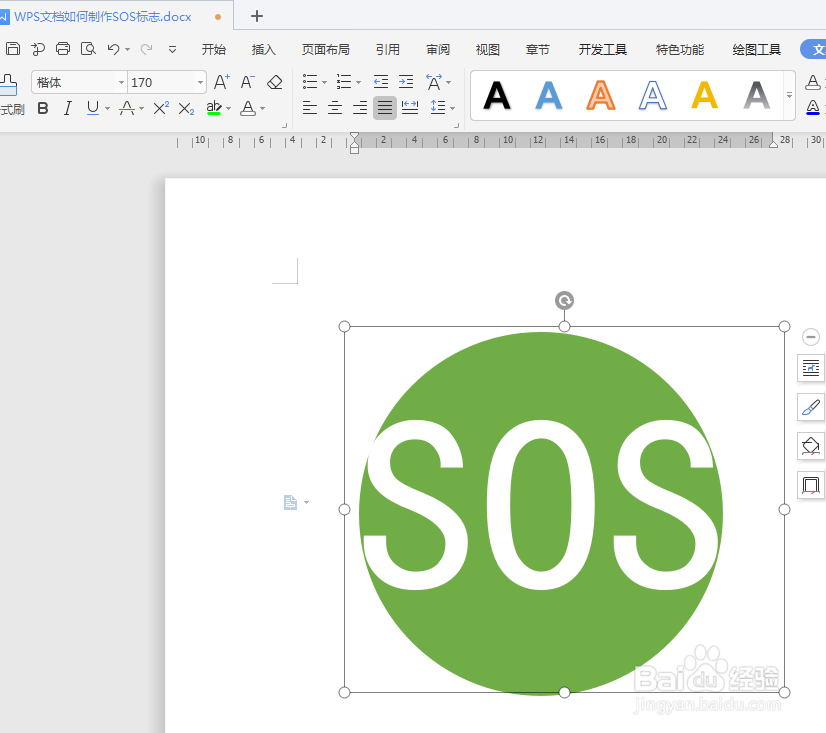The height and width of the screenshot is (733, 826).
Task: Open Chinese layout text options icon
Action: [x=434, y=82]
